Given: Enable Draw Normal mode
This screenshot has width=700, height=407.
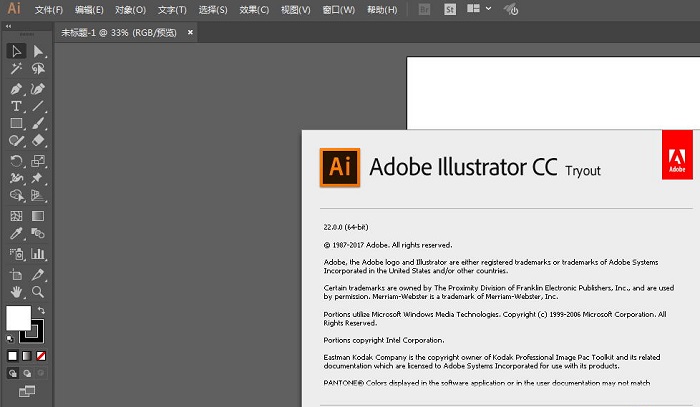Looking at the screenshot, I should (x=13, y=373).
